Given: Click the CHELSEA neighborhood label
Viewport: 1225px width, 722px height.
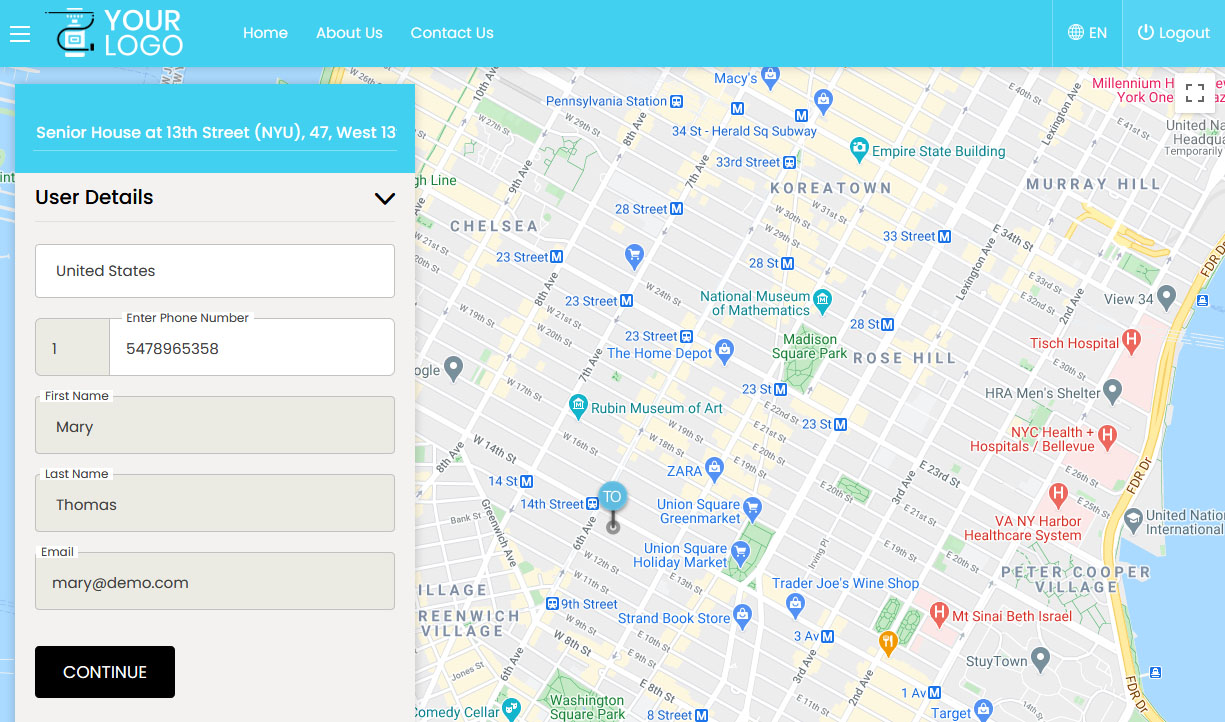Looking at the screenshot, I should pos(494,226).
